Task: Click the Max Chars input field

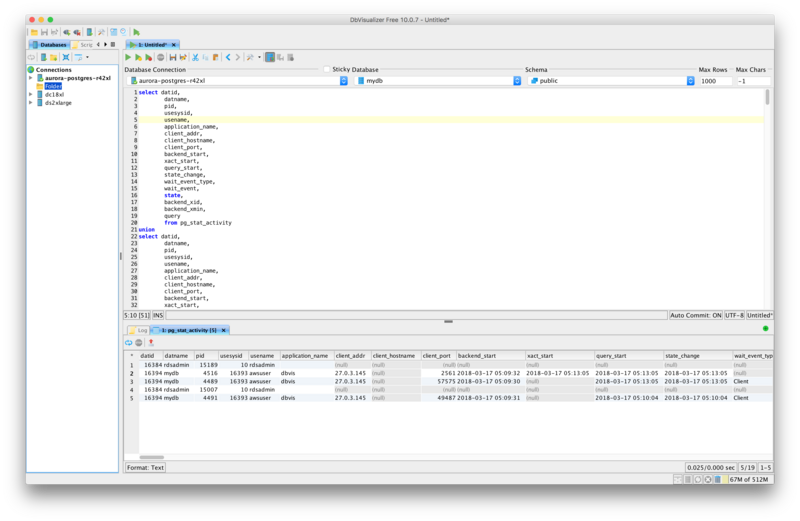Action: (753, 81)
